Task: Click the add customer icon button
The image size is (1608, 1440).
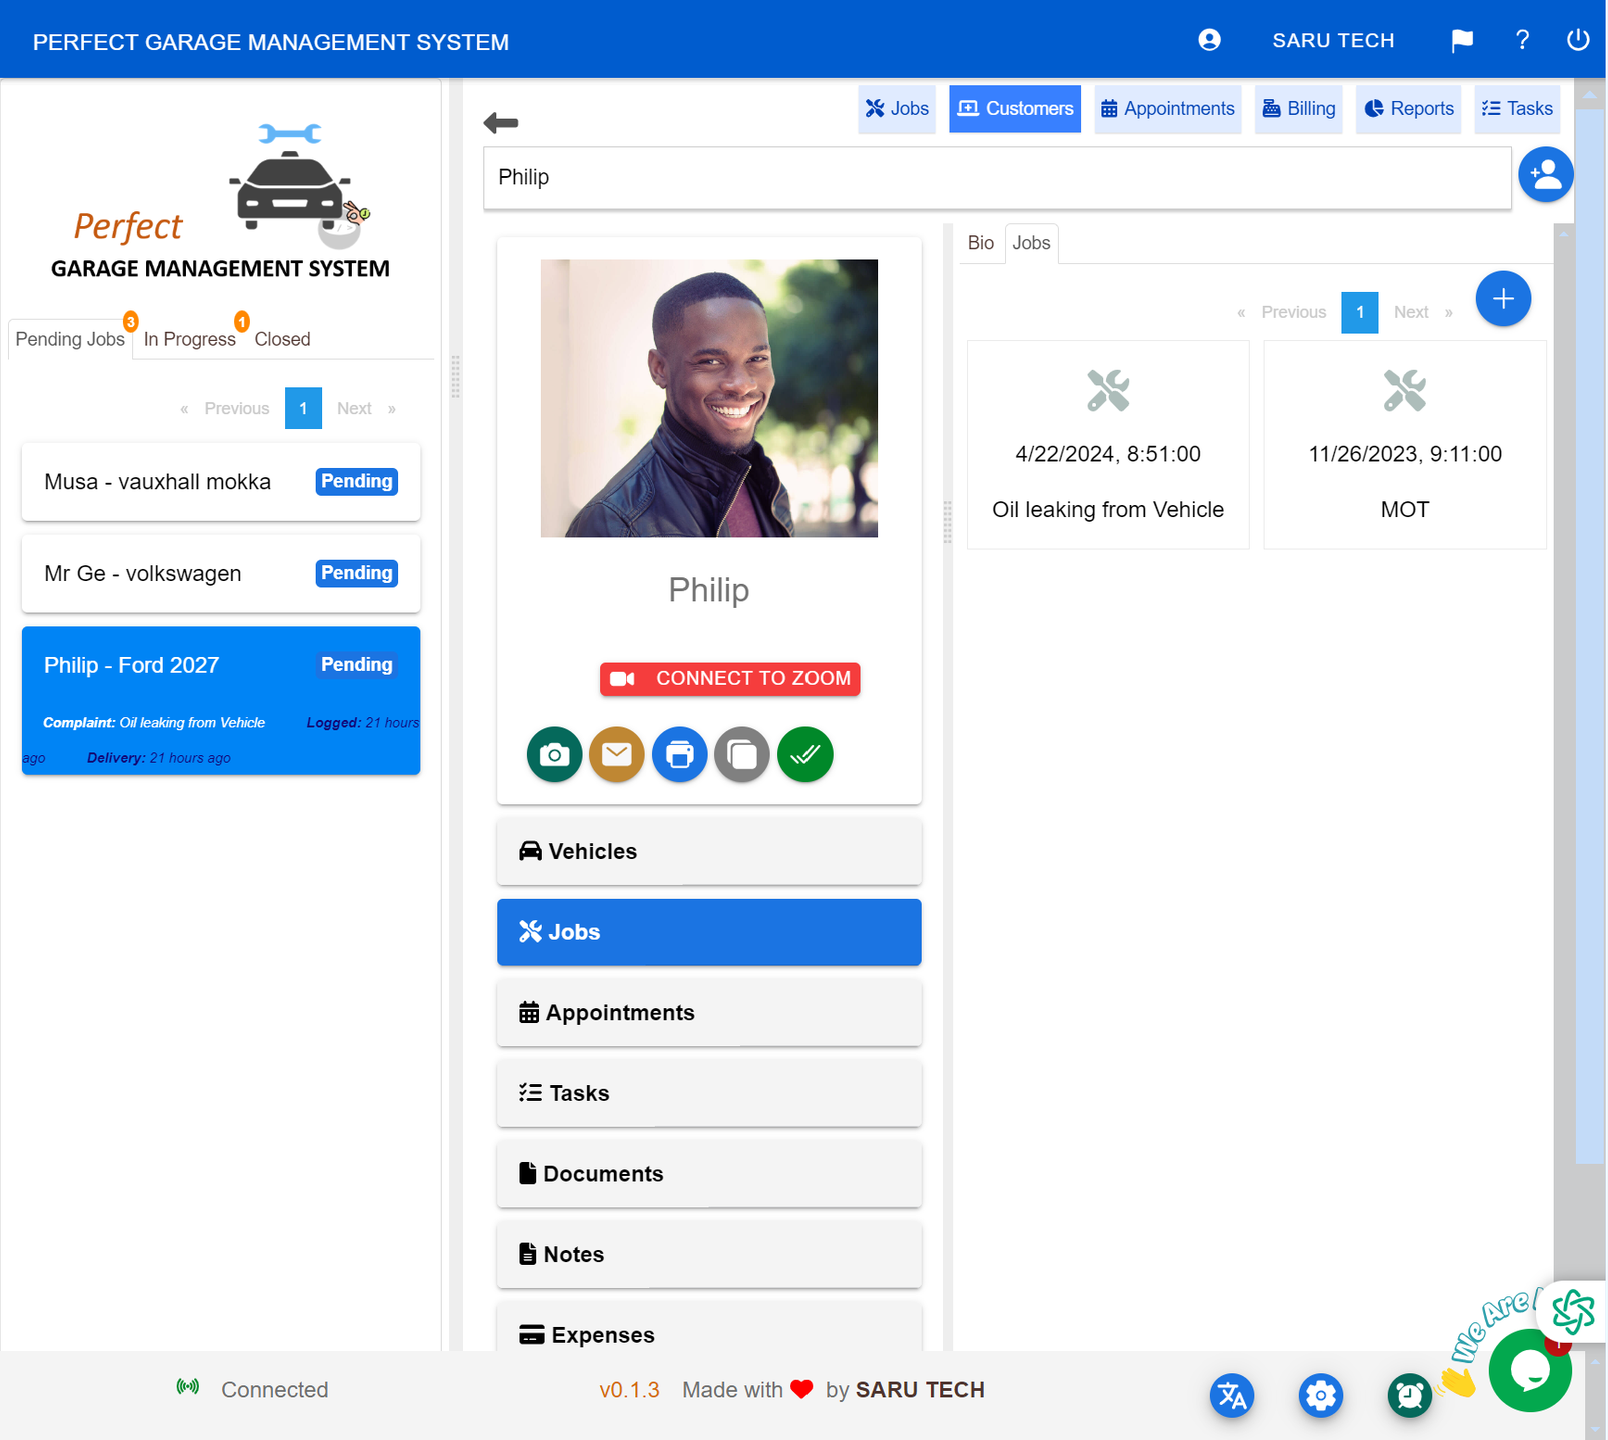Action: pos(1546,175)
